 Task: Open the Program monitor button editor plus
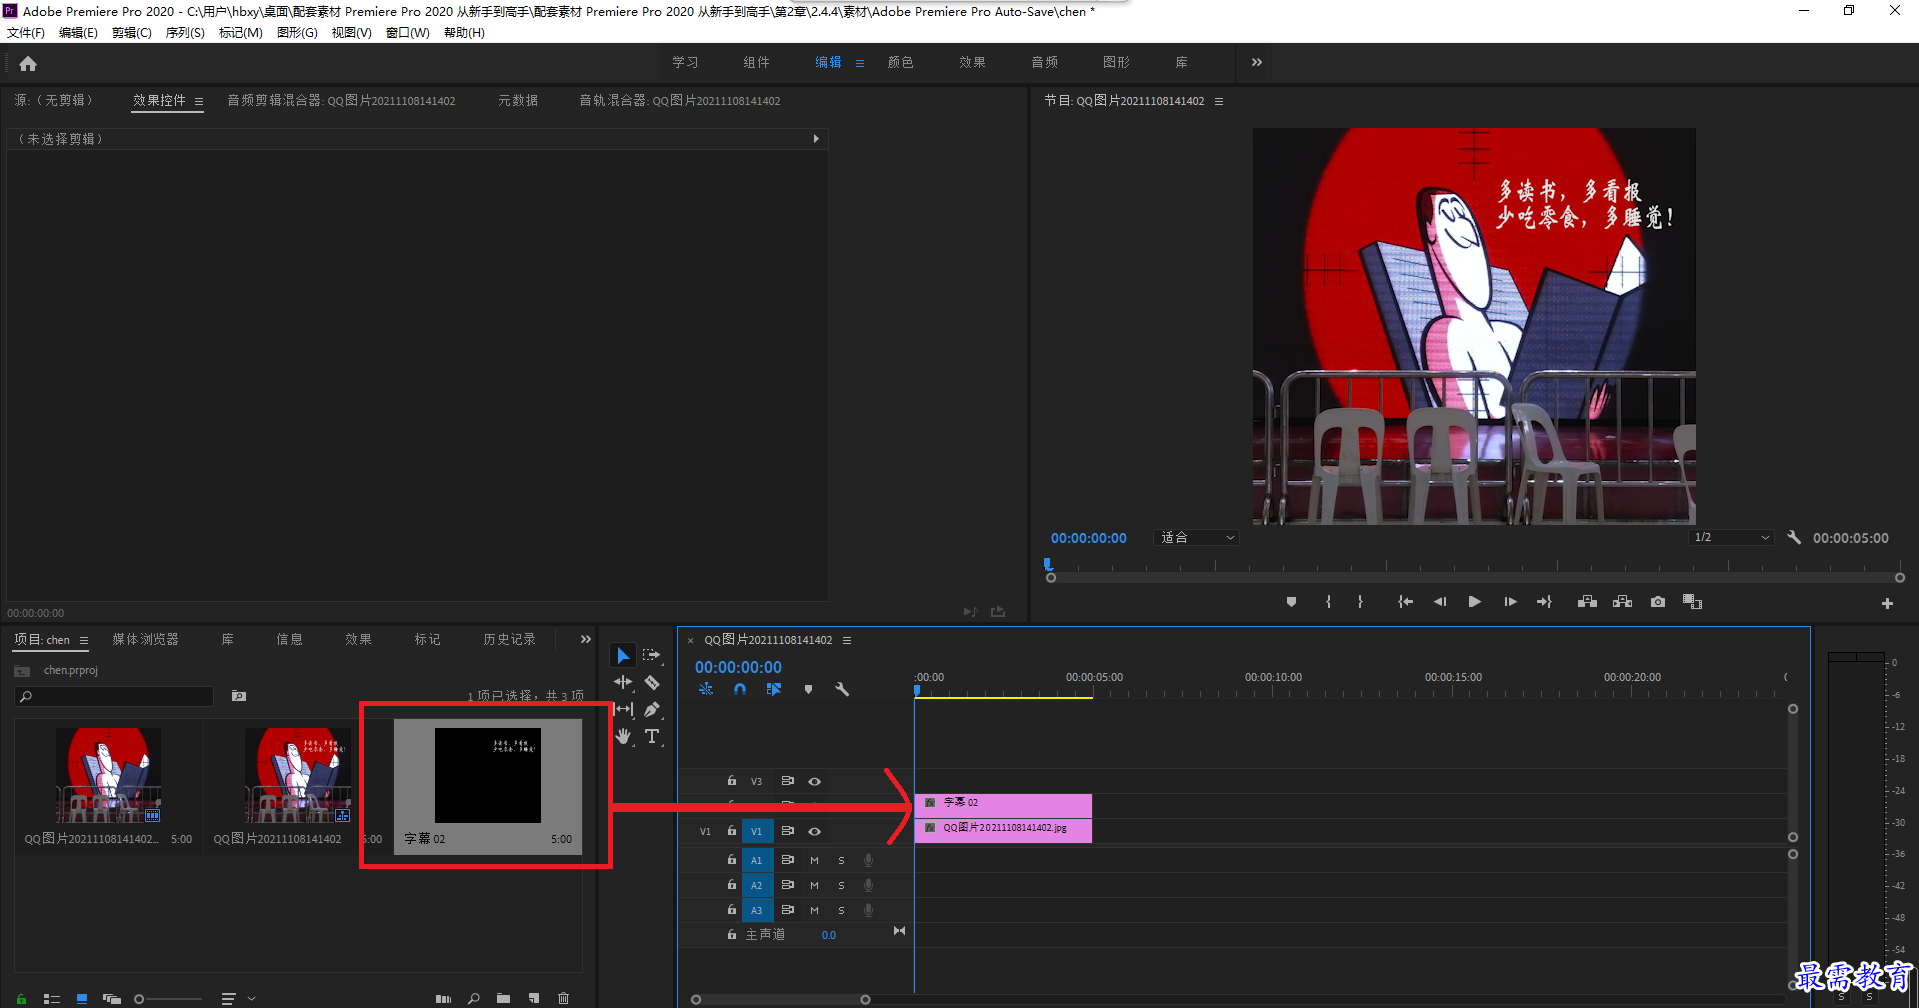[x=1887, y=603]
